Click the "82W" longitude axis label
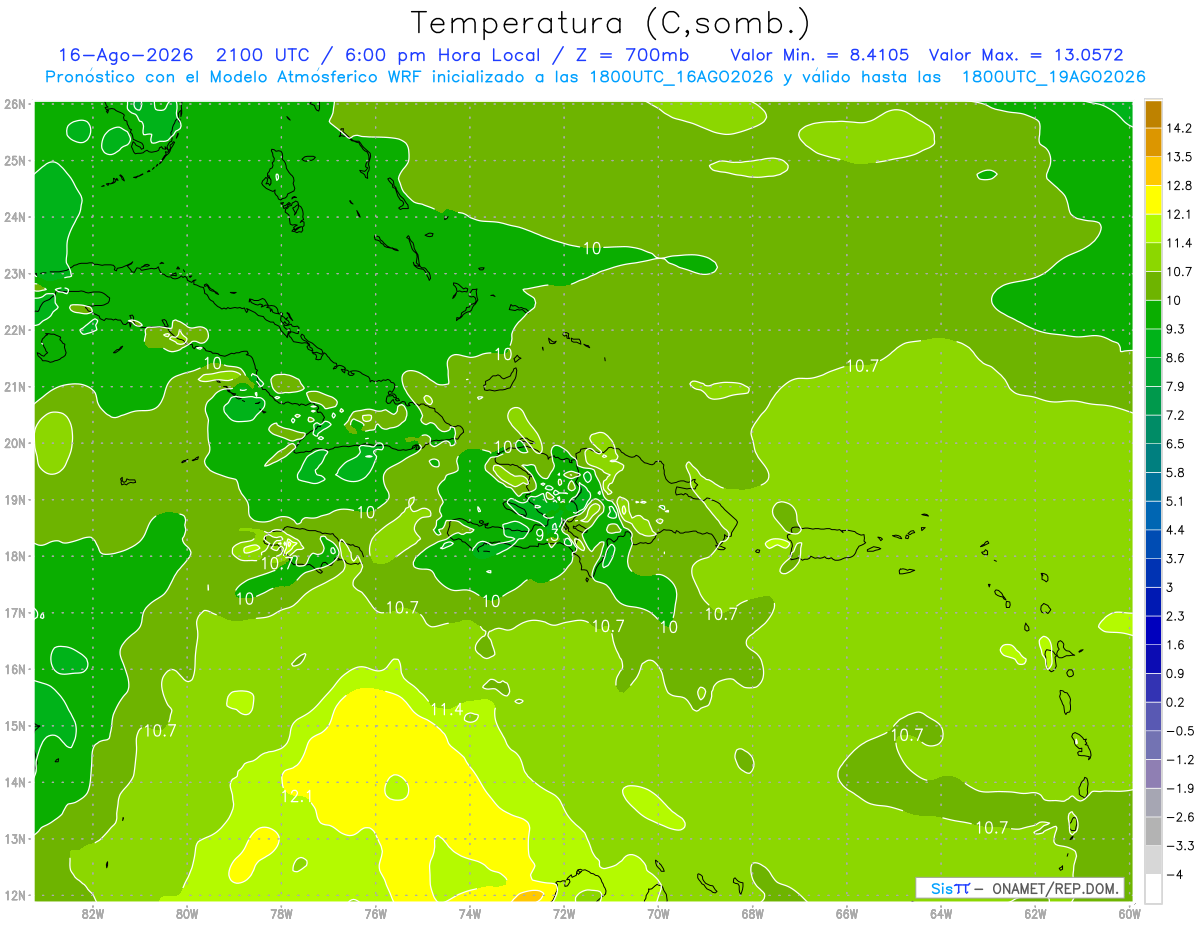 [92, 913]
